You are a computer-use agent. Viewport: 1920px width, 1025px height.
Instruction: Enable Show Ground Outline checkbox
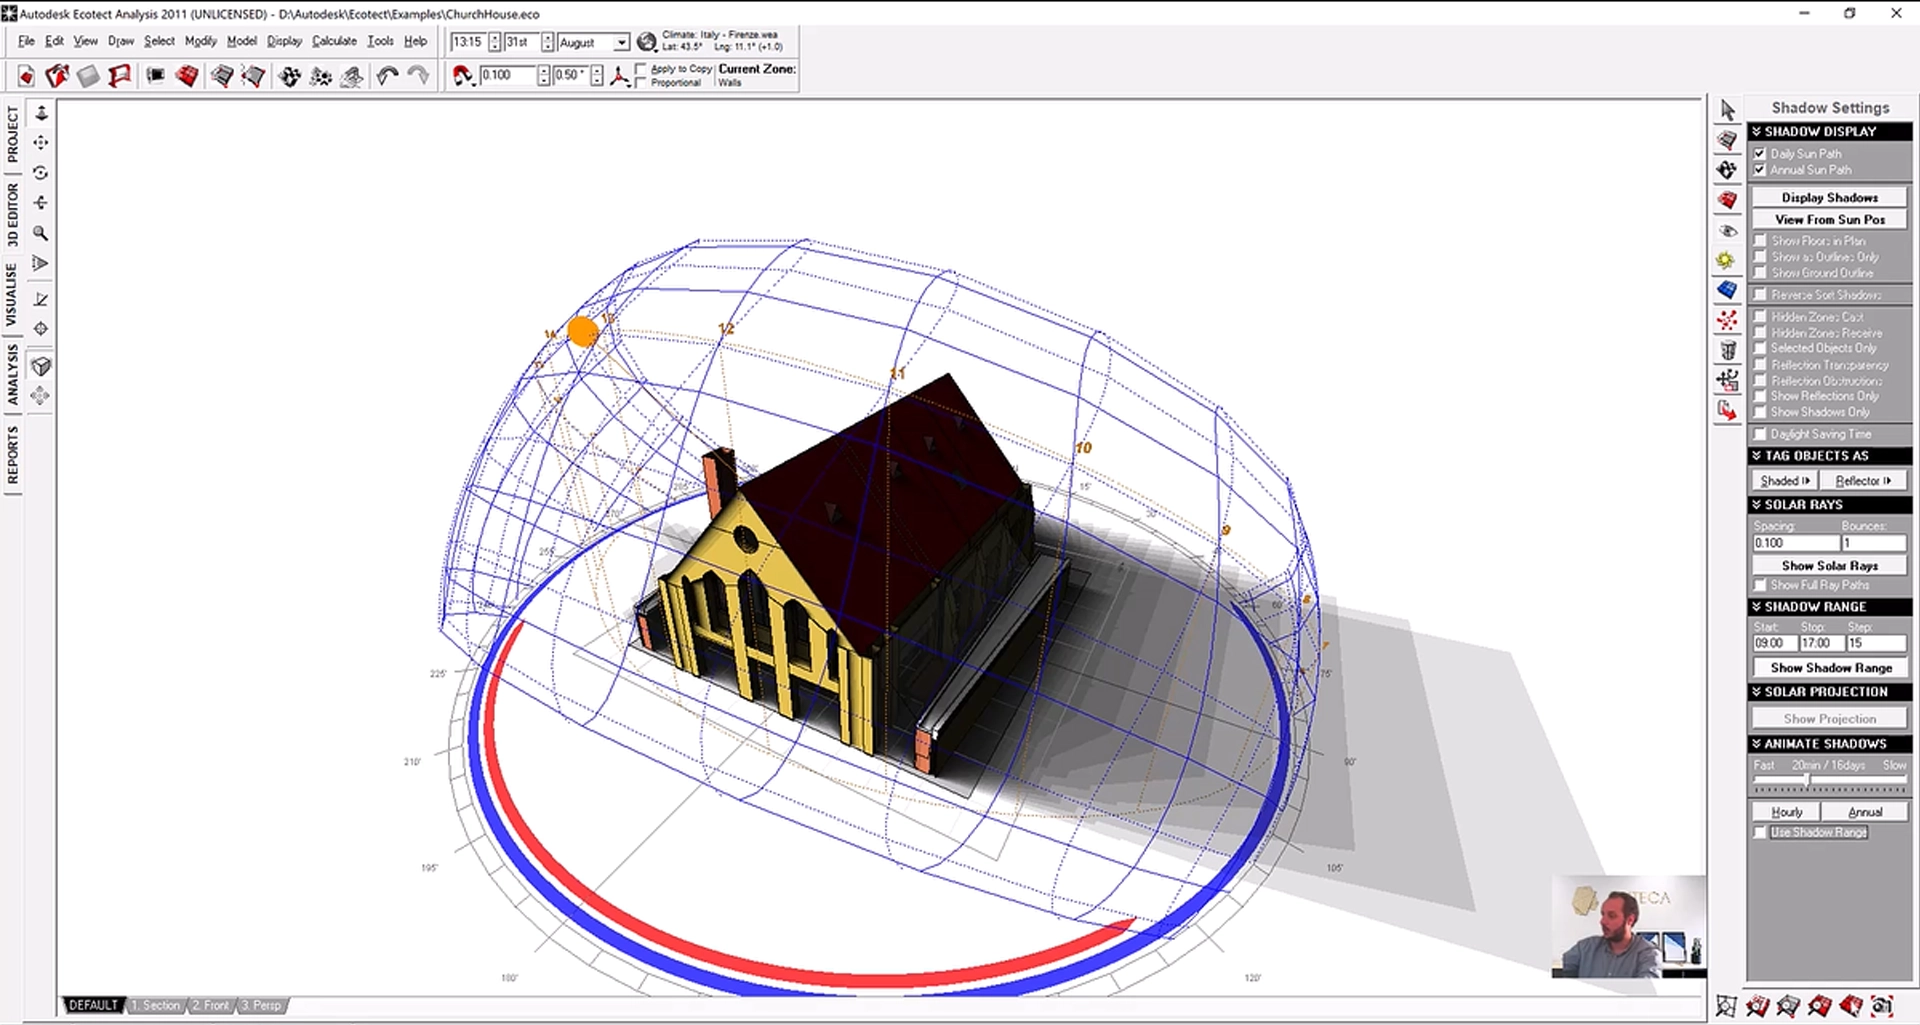(x=1760, y=273)
